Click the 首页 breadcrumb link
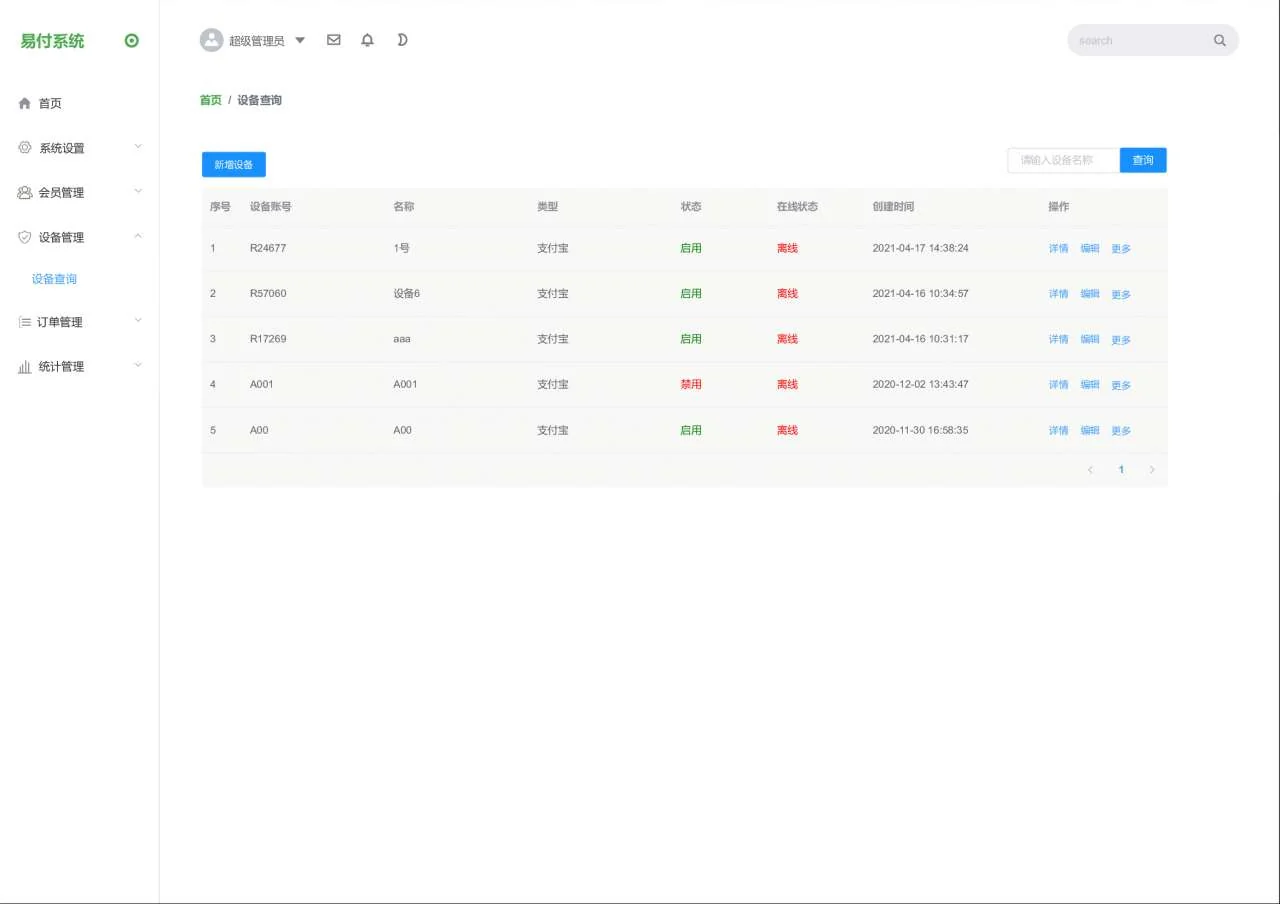Screen dimensions: 1280x904 pos(210,100)
